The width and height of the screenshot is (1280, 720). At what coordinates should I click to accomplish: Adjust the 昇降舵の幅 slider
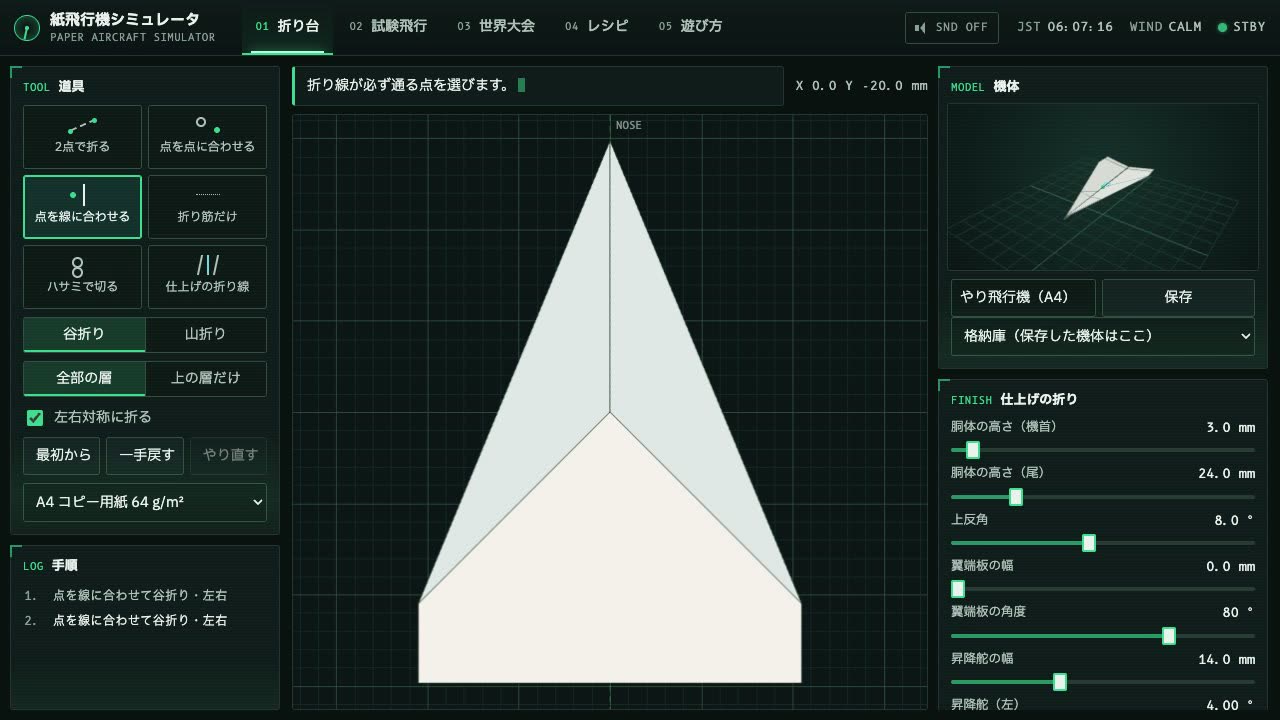click(1103, 682)
